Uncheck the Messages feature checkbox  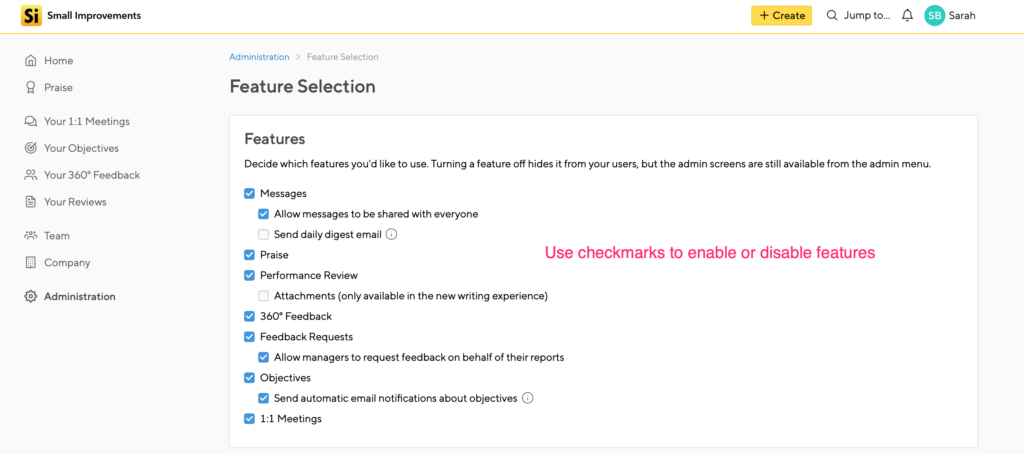coord(249,193)
